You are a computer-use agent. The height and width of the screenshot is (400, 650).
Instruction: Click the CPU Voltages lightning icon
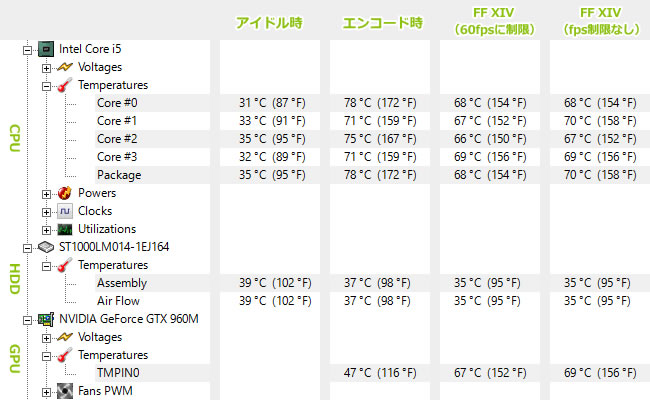(65, 67)
